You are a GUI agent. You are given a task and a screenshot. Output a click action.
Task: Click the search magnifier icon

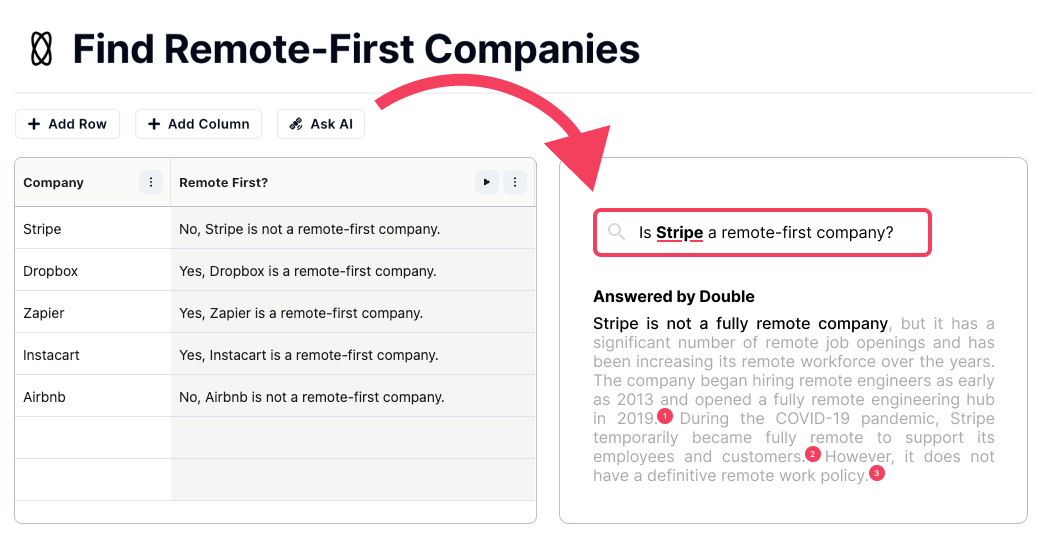pos(616,232)
